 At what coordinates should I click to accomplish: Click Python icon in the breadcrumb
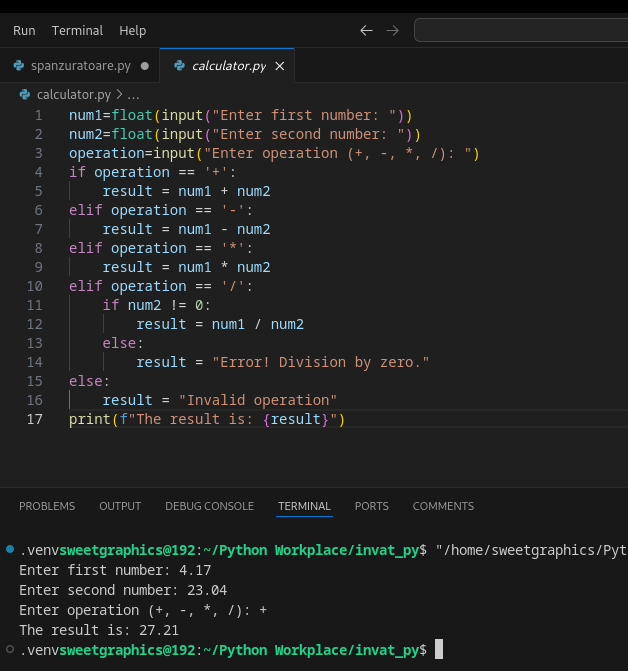(25, 95)
